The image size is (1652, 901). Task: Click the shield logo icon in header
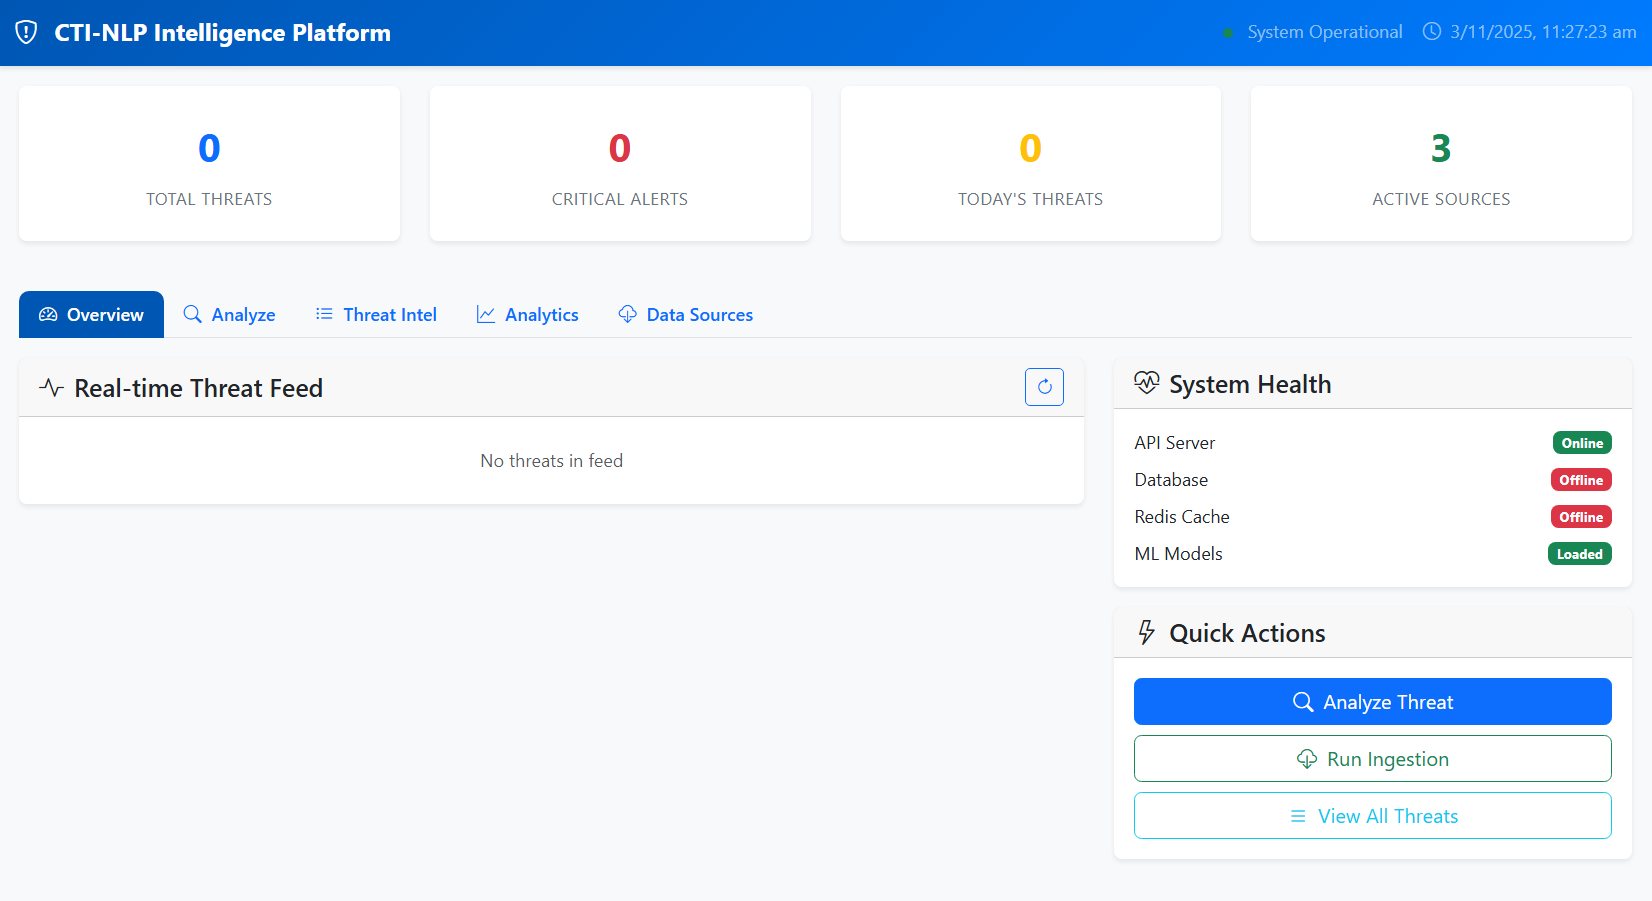(27, 32)
